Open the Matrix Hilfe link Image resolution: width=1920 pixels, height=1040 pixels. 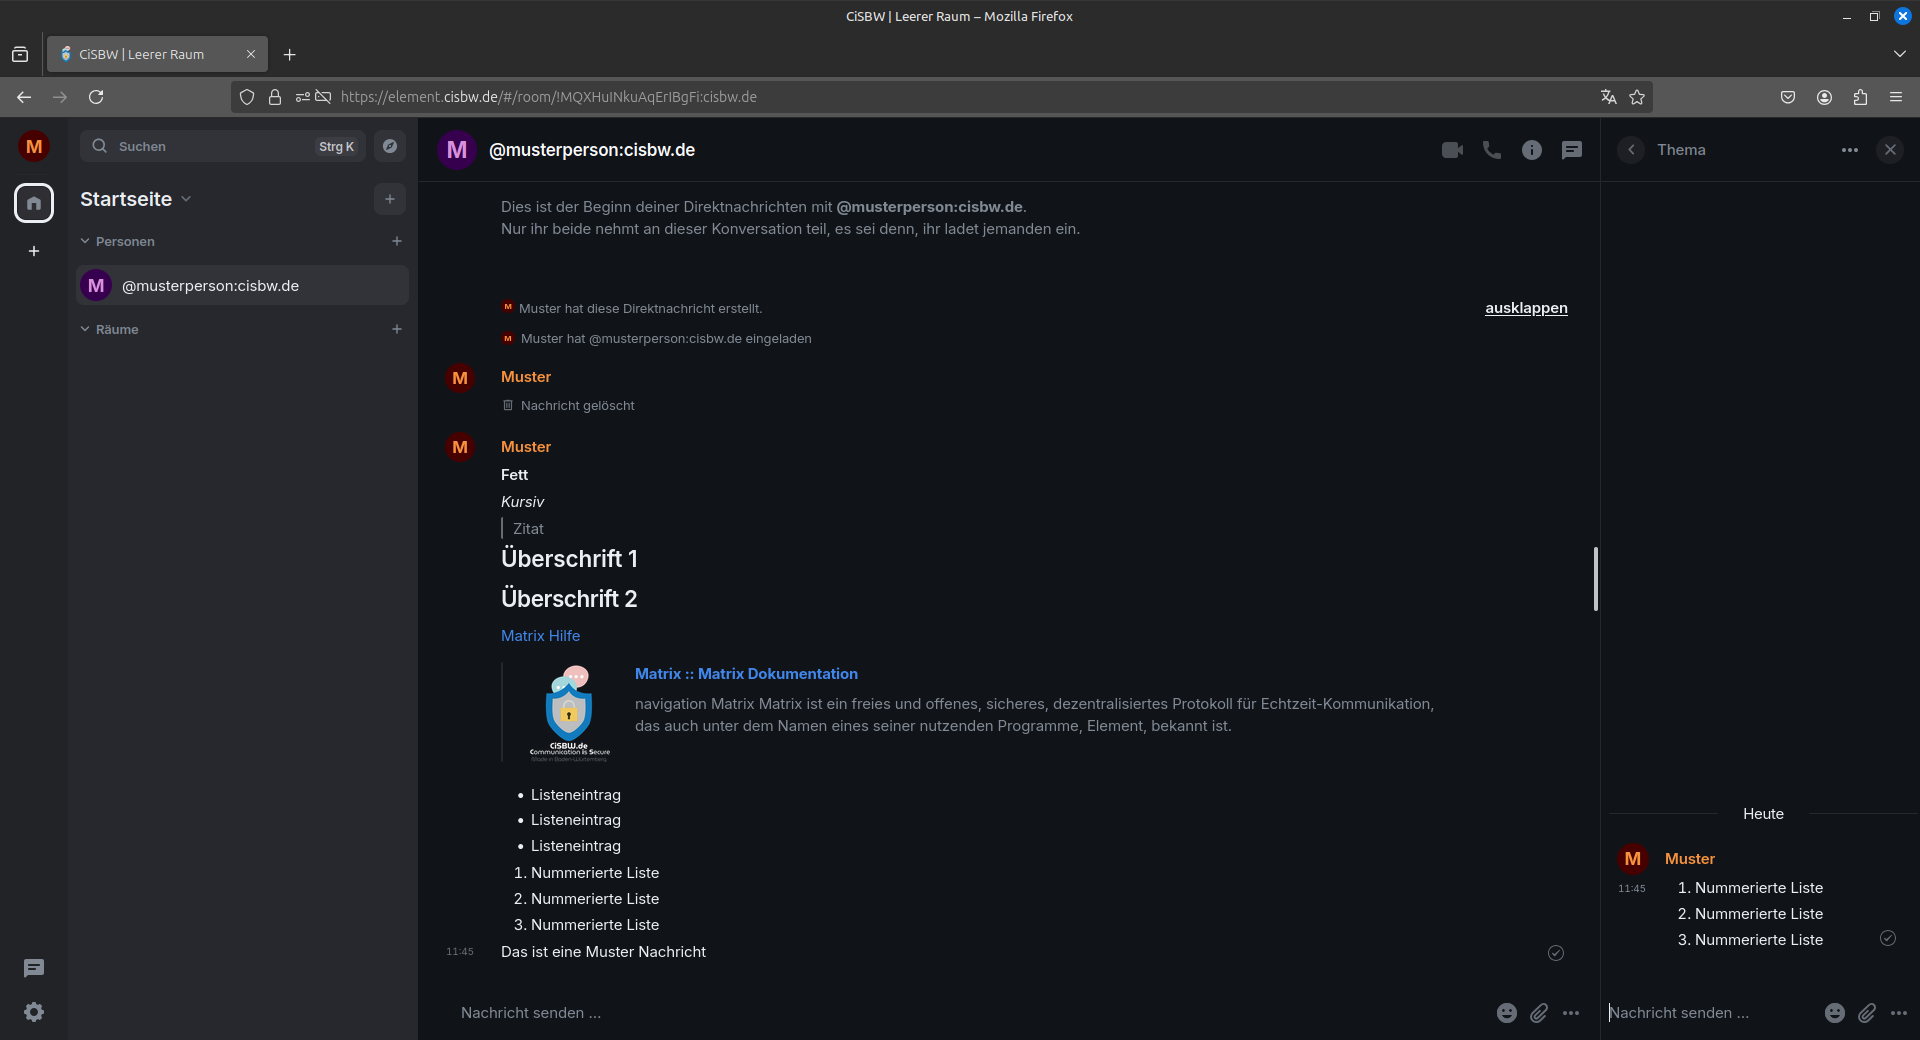pos(540,635)
